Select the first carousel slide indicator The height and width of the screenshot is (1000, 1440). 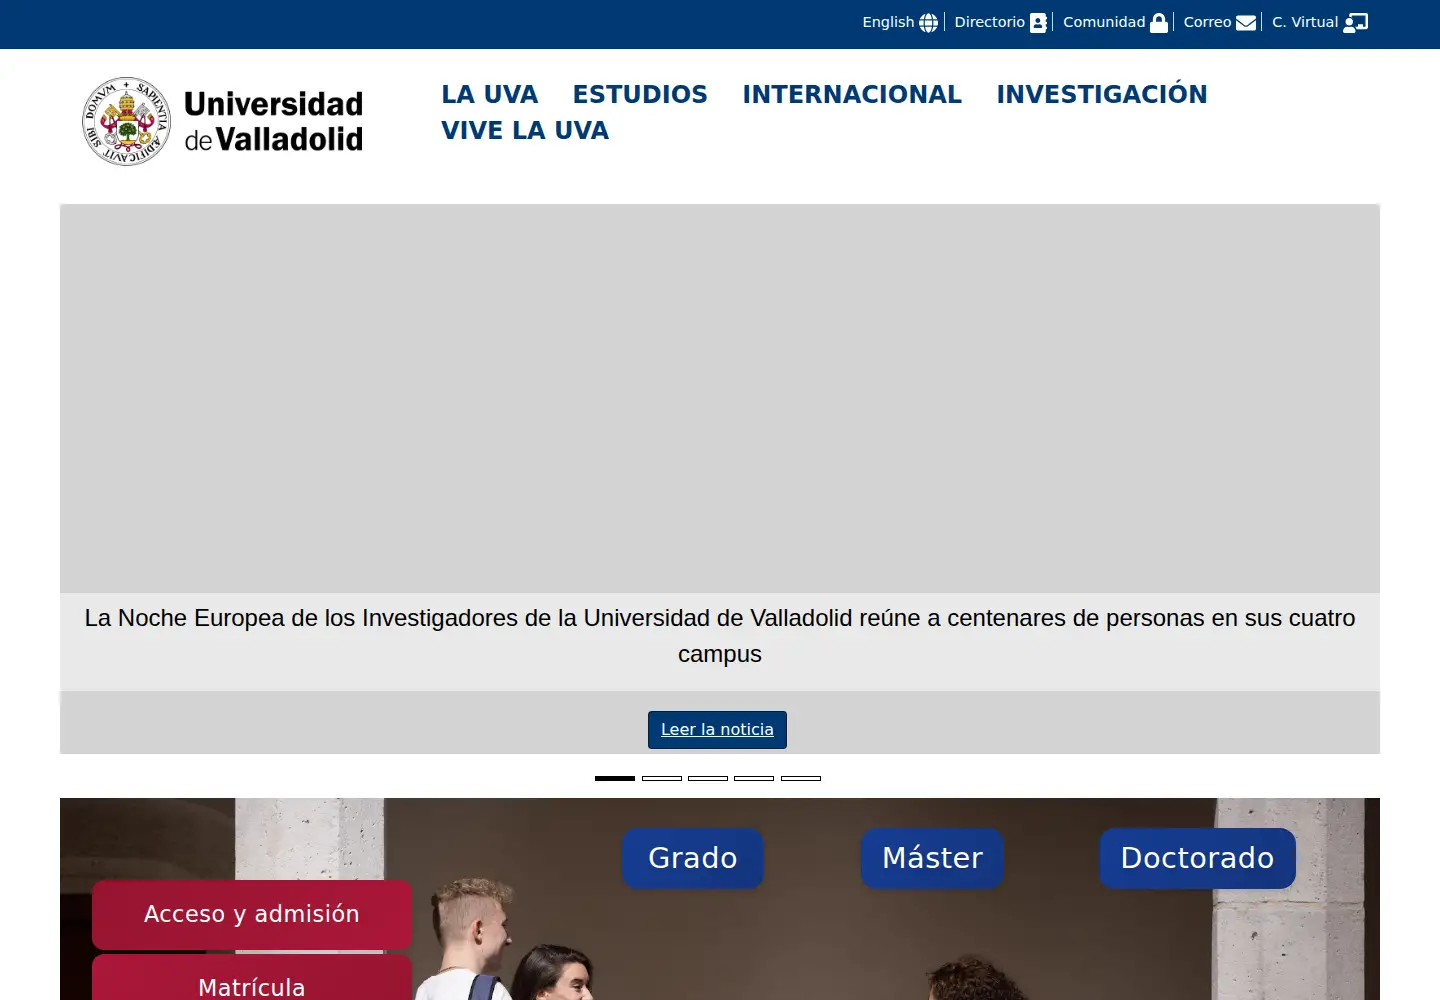615,778
